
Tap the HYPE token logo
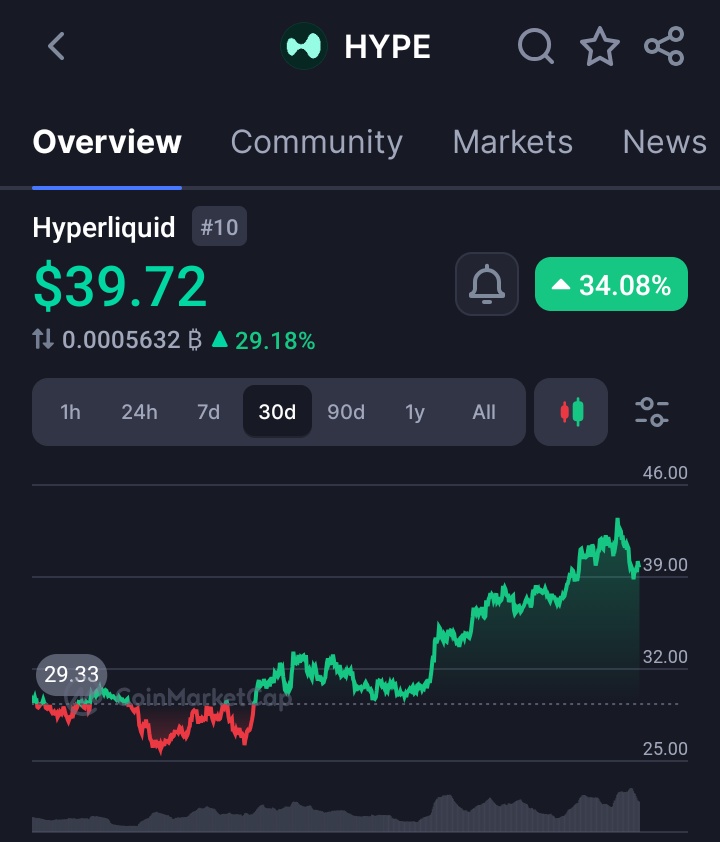304,46
